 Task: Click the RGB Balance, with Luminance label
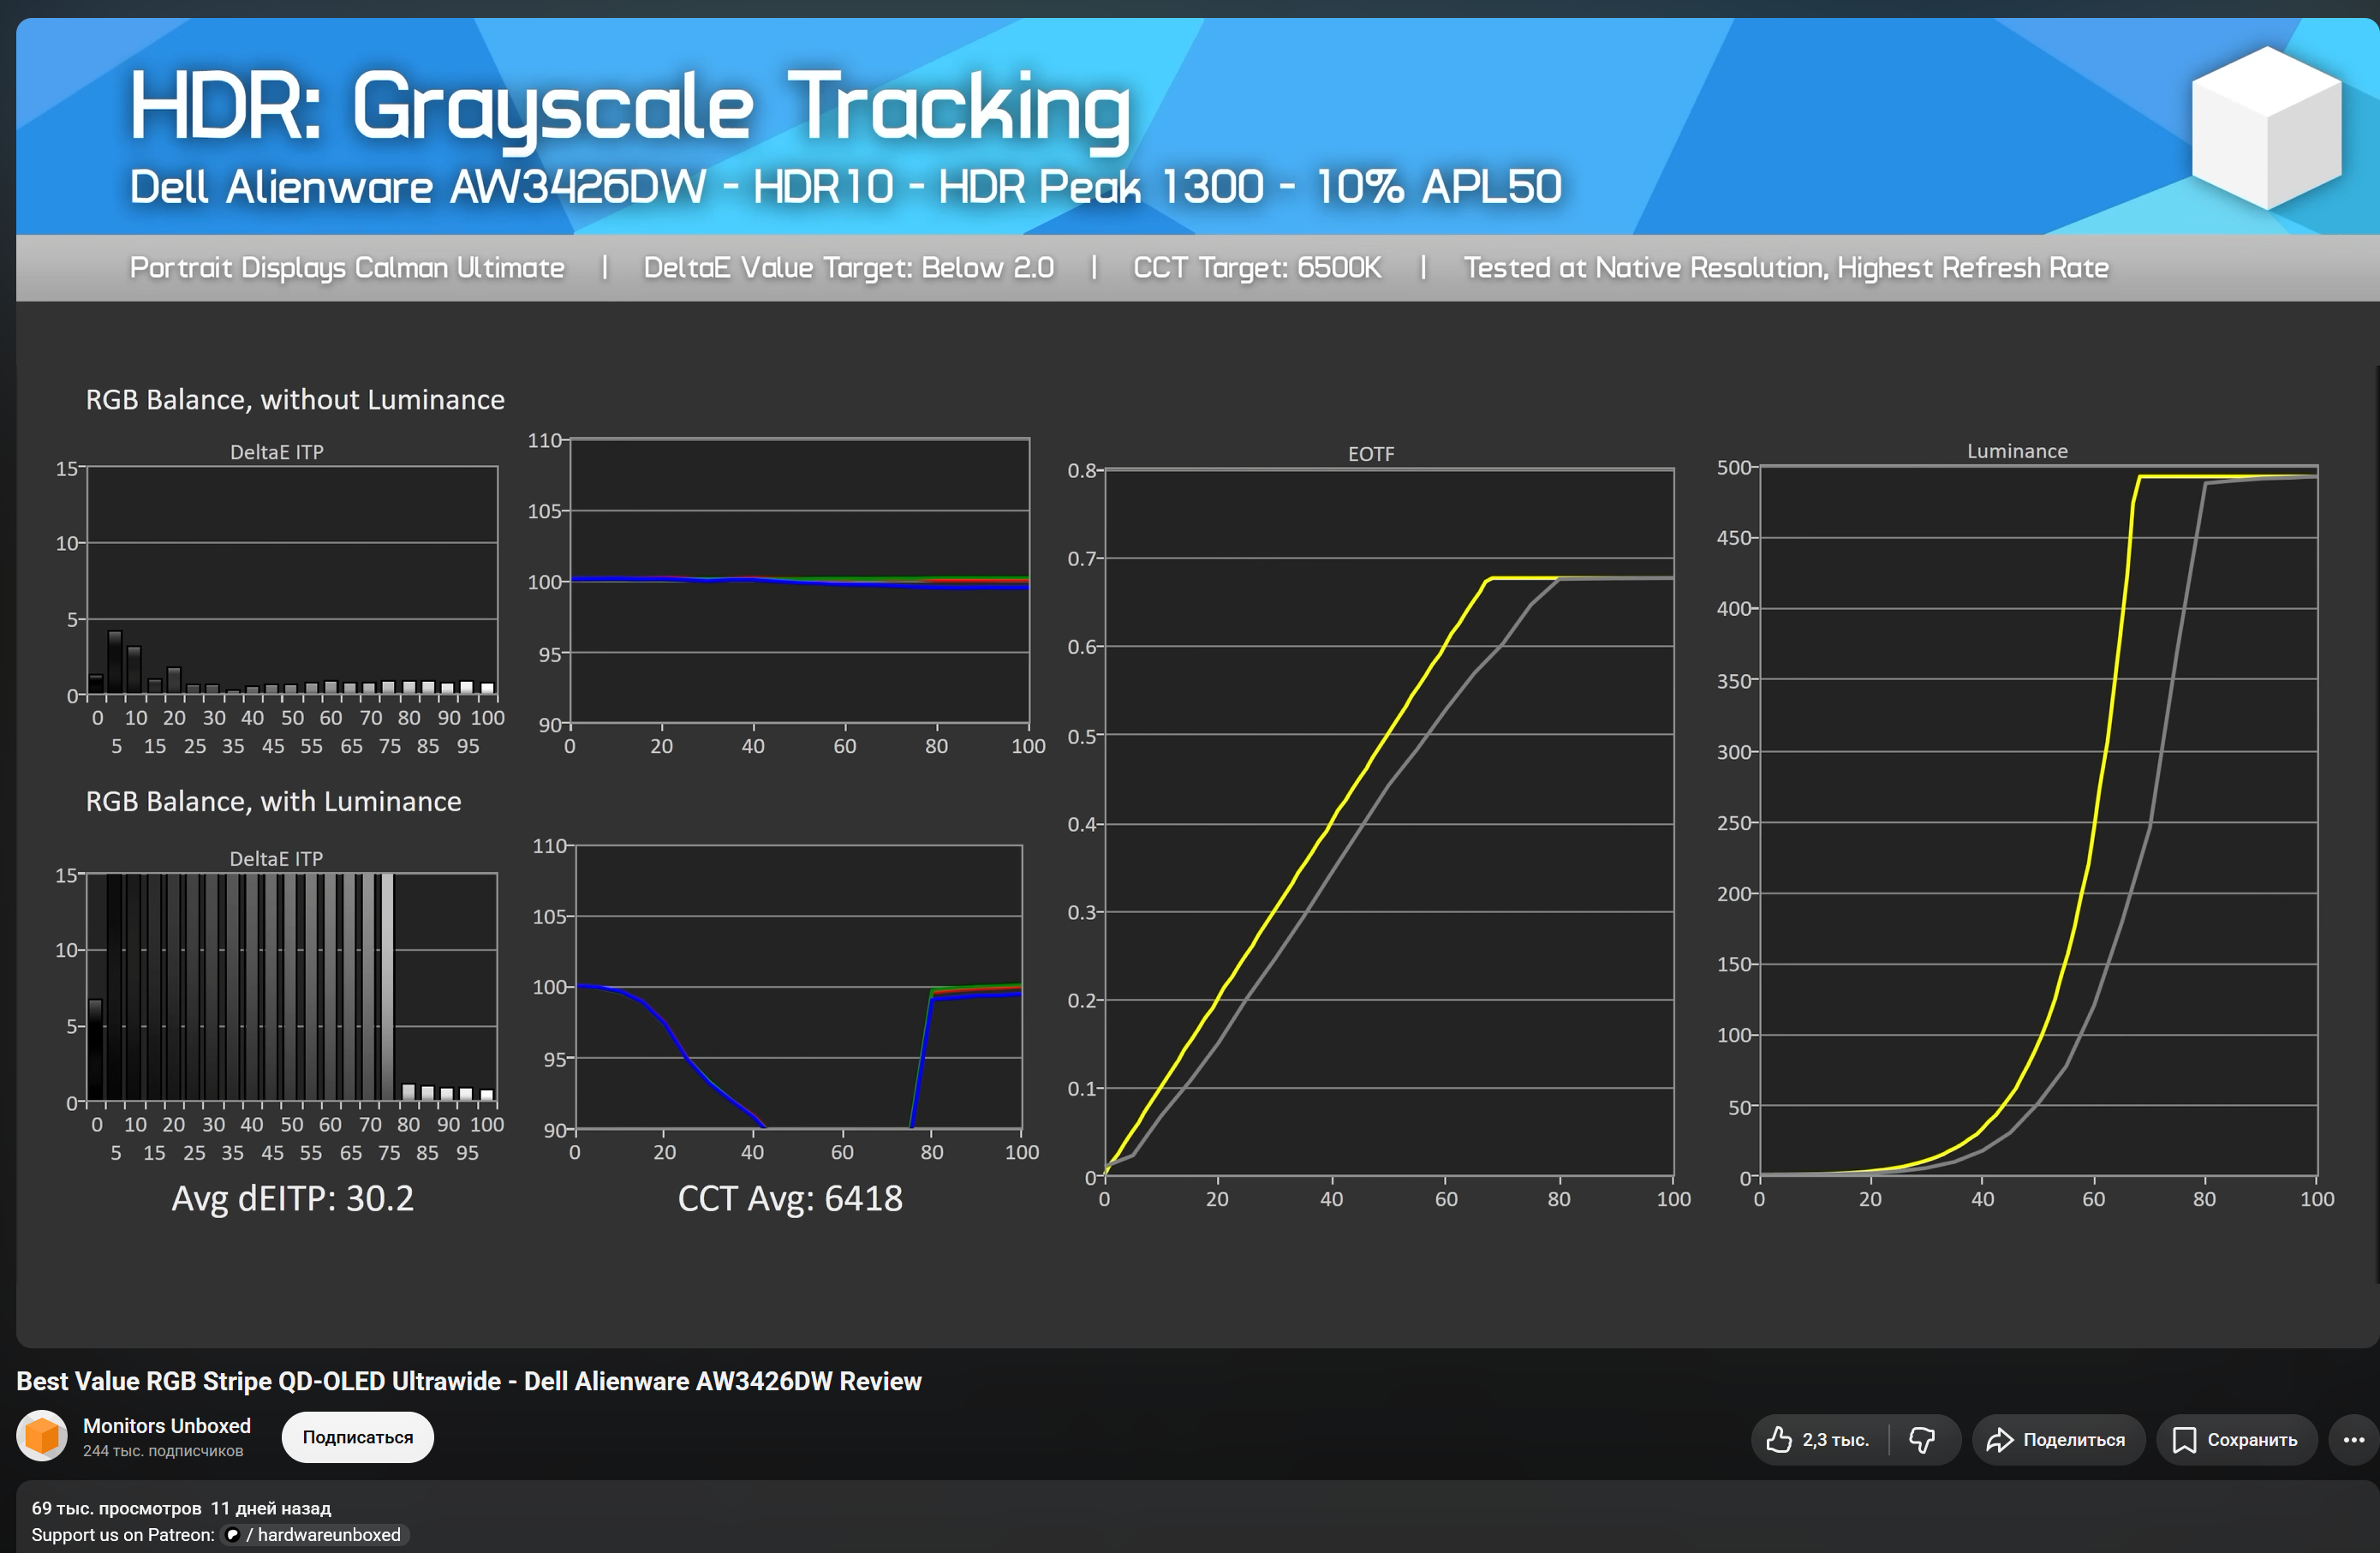coord(273,802)
